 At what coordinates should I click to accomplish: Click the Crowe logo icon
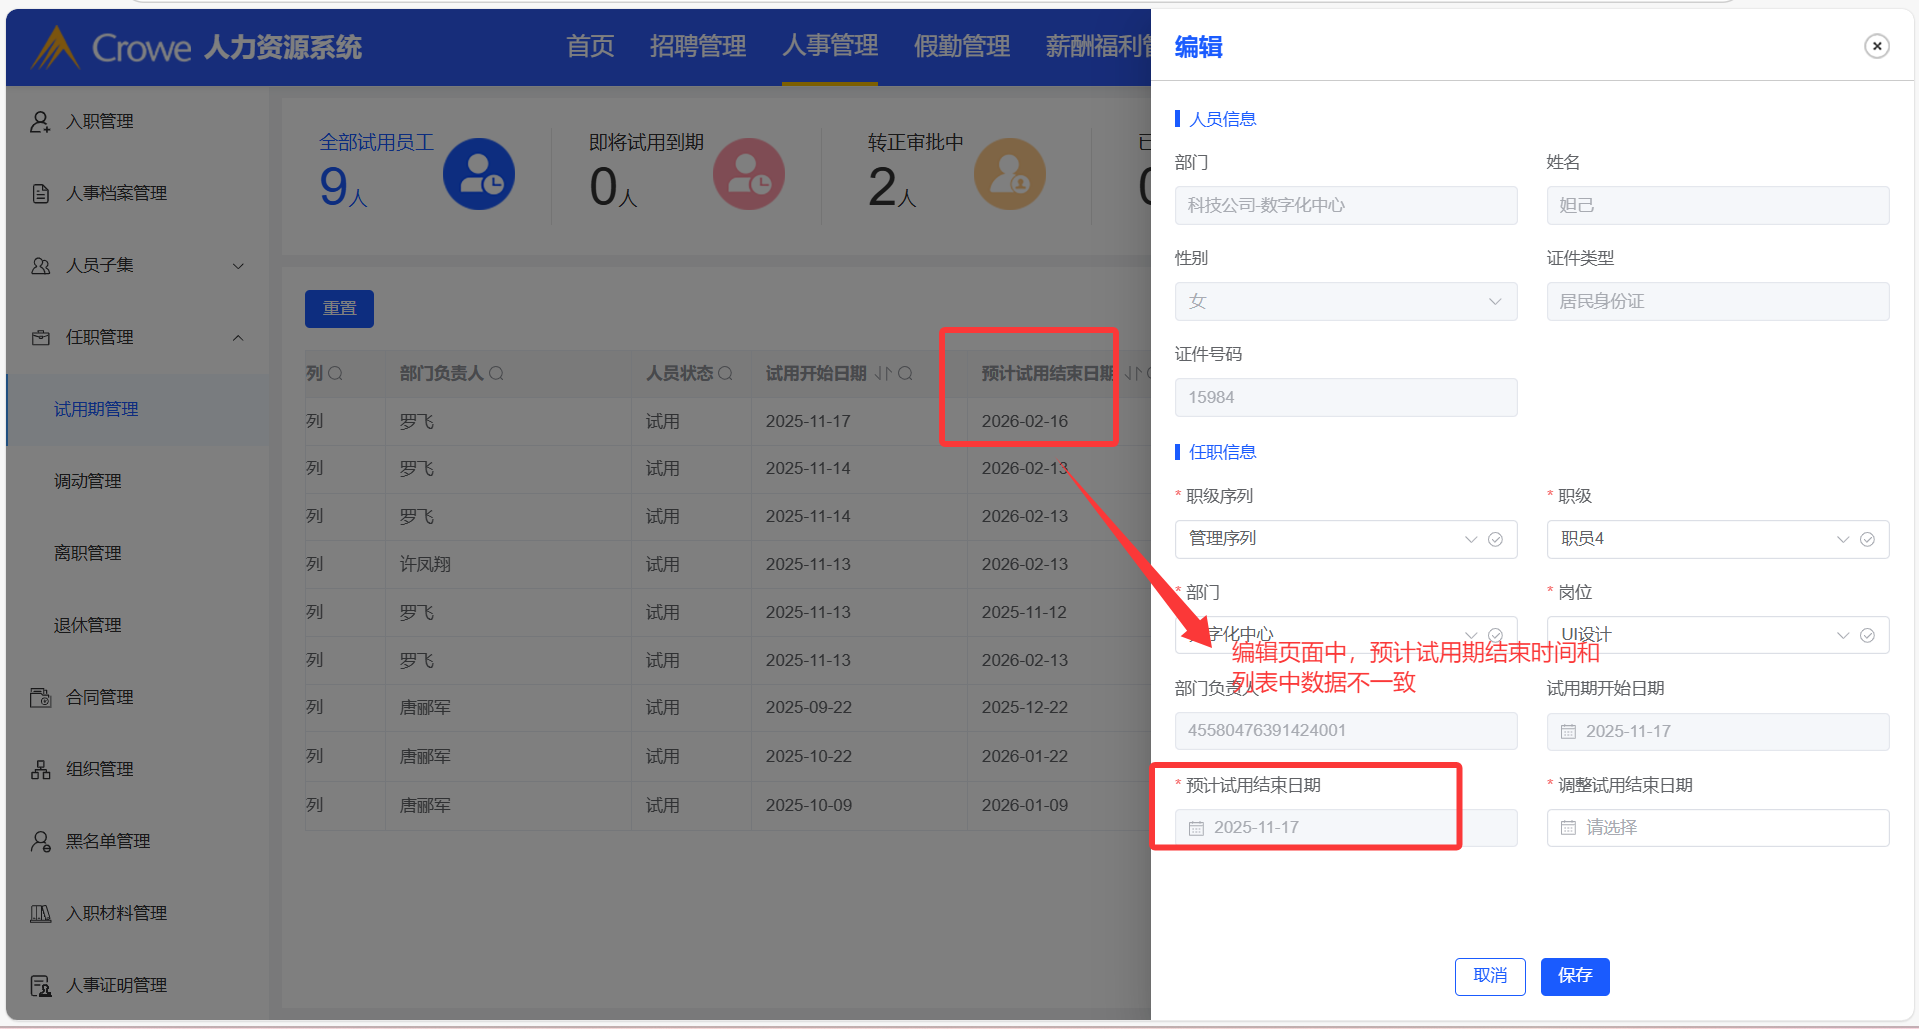[x=54, y=47]
